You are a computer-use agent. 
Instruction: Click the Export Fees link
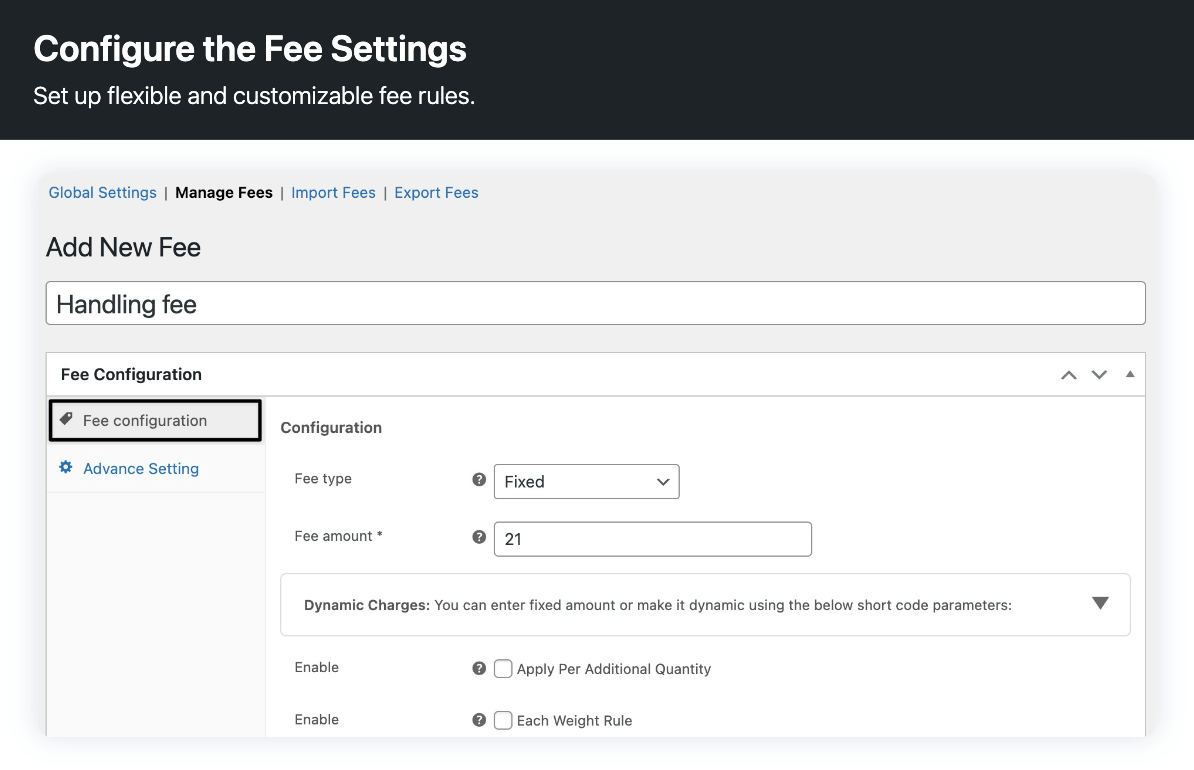(x=436, y=192)
